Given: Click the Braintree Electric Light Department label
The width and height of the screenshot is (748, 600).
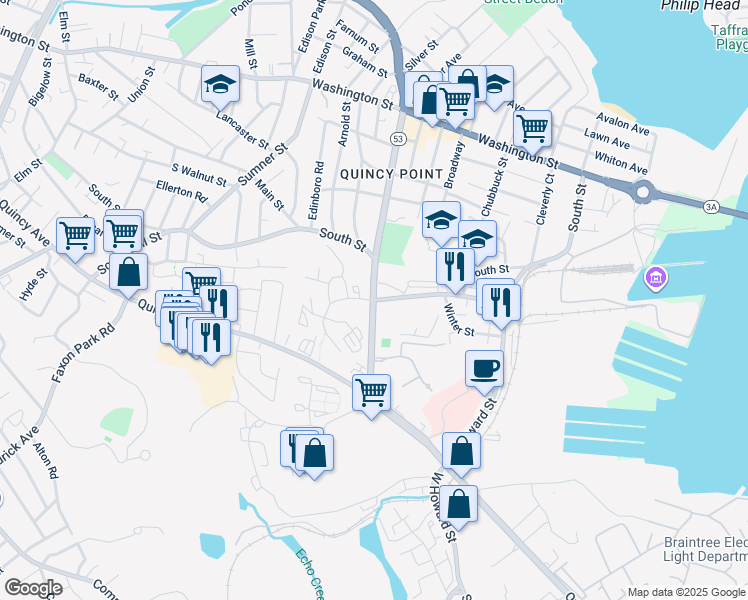Looking at the screenshot, I should (705, 551).
